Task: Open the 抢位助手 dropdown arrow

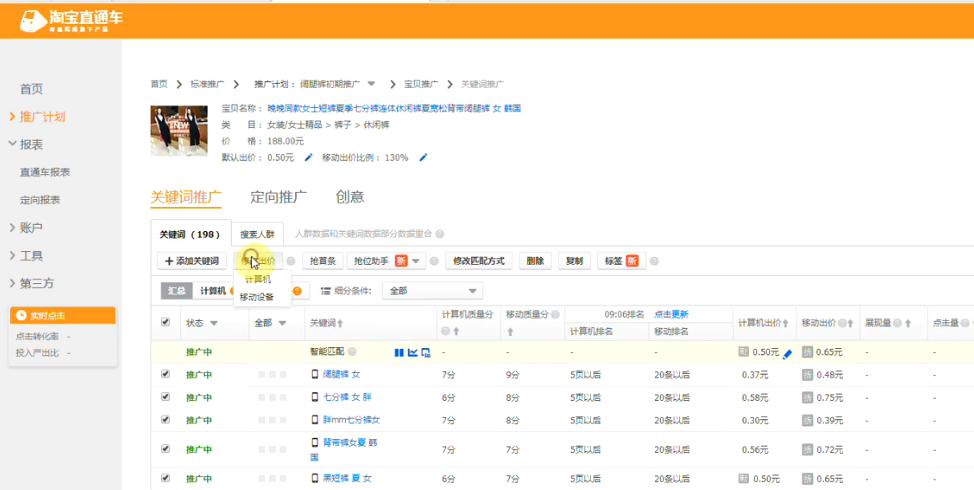Action: click(416, 261)
